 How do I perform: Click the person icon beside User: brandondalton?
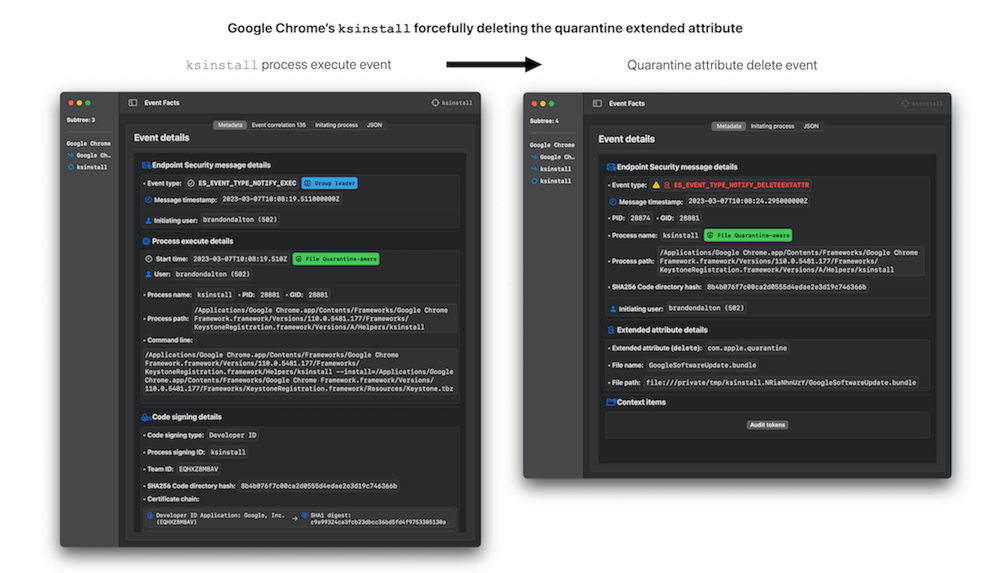(148, 274)
